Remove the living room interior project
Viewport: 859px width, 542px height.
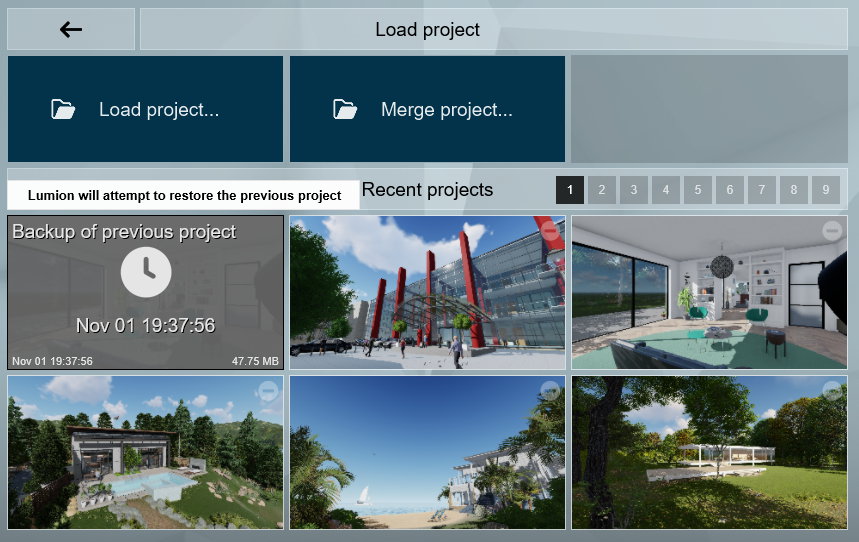click(x=832, y=231)
